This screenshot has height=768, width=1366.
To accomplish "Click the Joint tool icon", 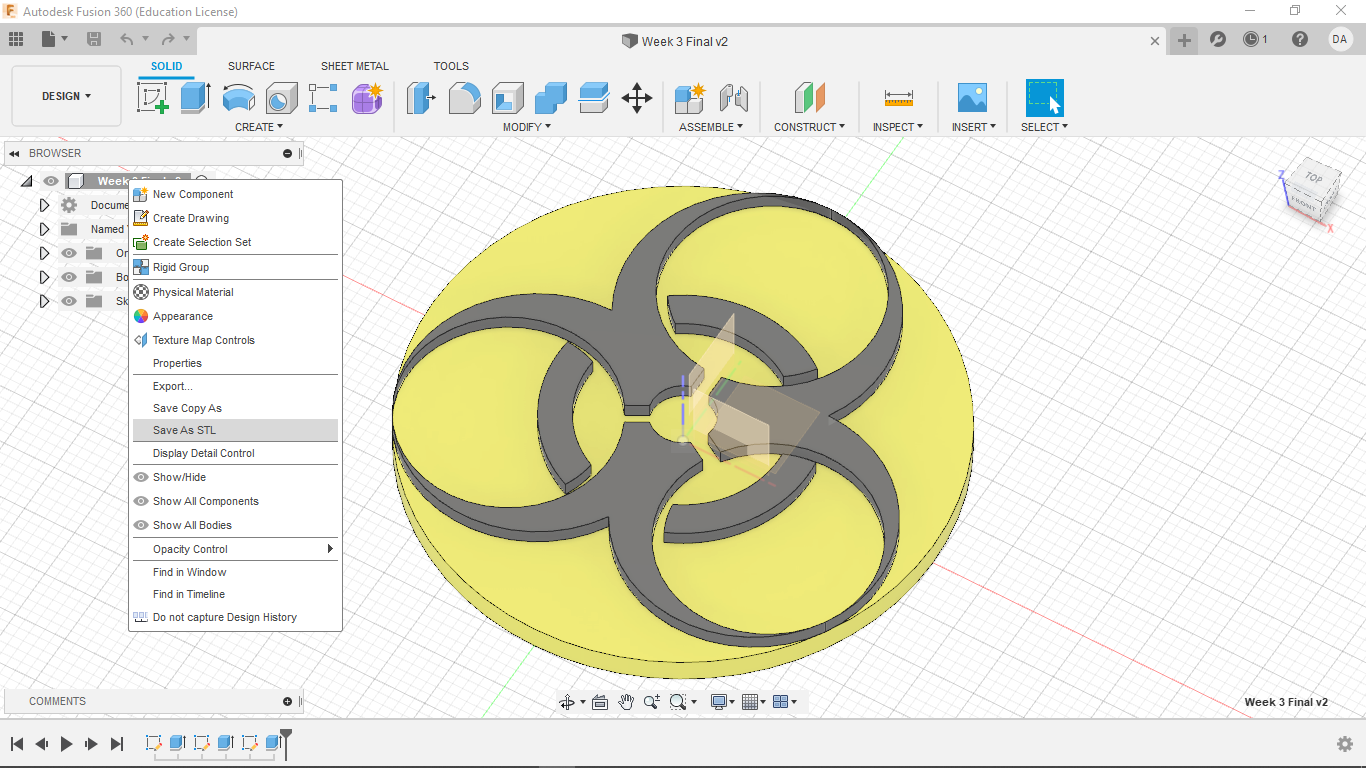I will coord(733,98).
